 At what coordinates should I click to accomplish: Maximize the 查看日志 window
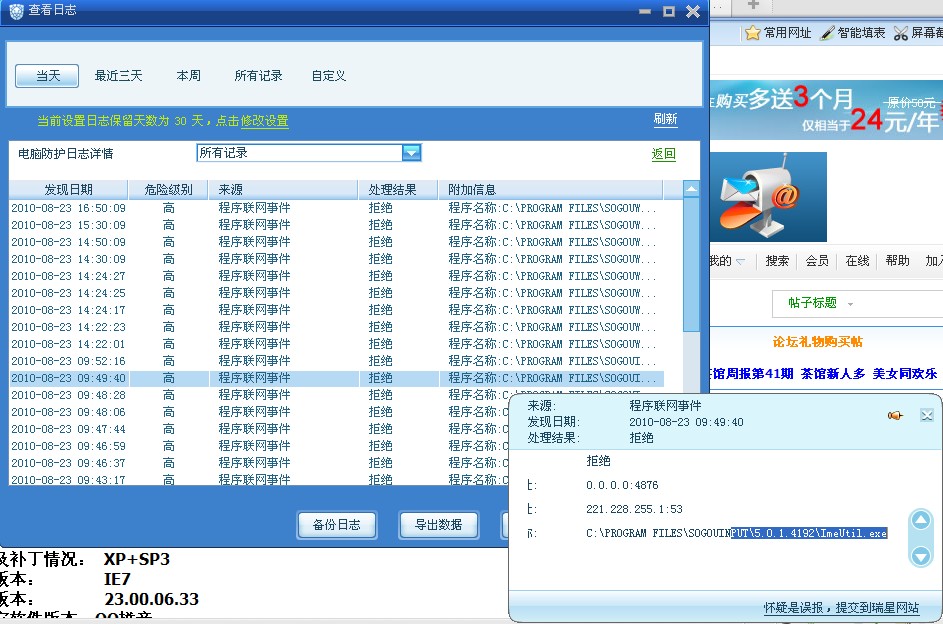pos(669,11)
